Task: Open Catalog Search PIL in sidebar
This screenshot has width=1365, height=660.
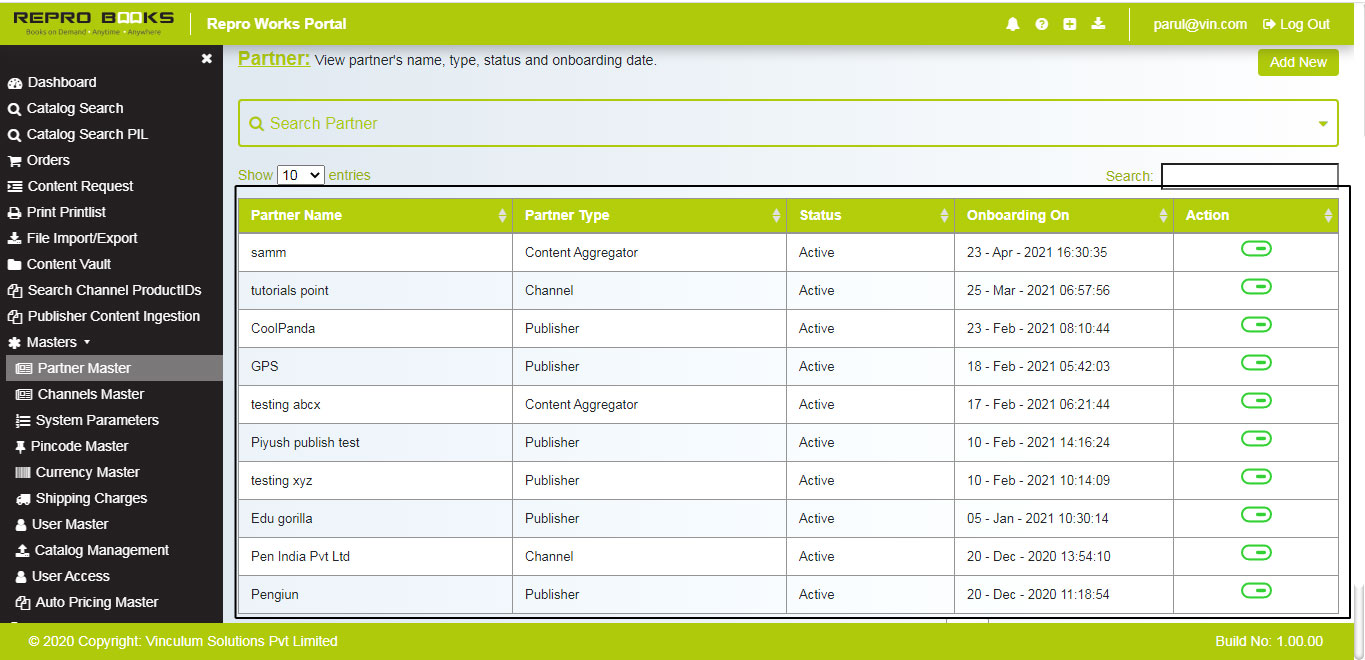Action: click(x=86, y=134)
